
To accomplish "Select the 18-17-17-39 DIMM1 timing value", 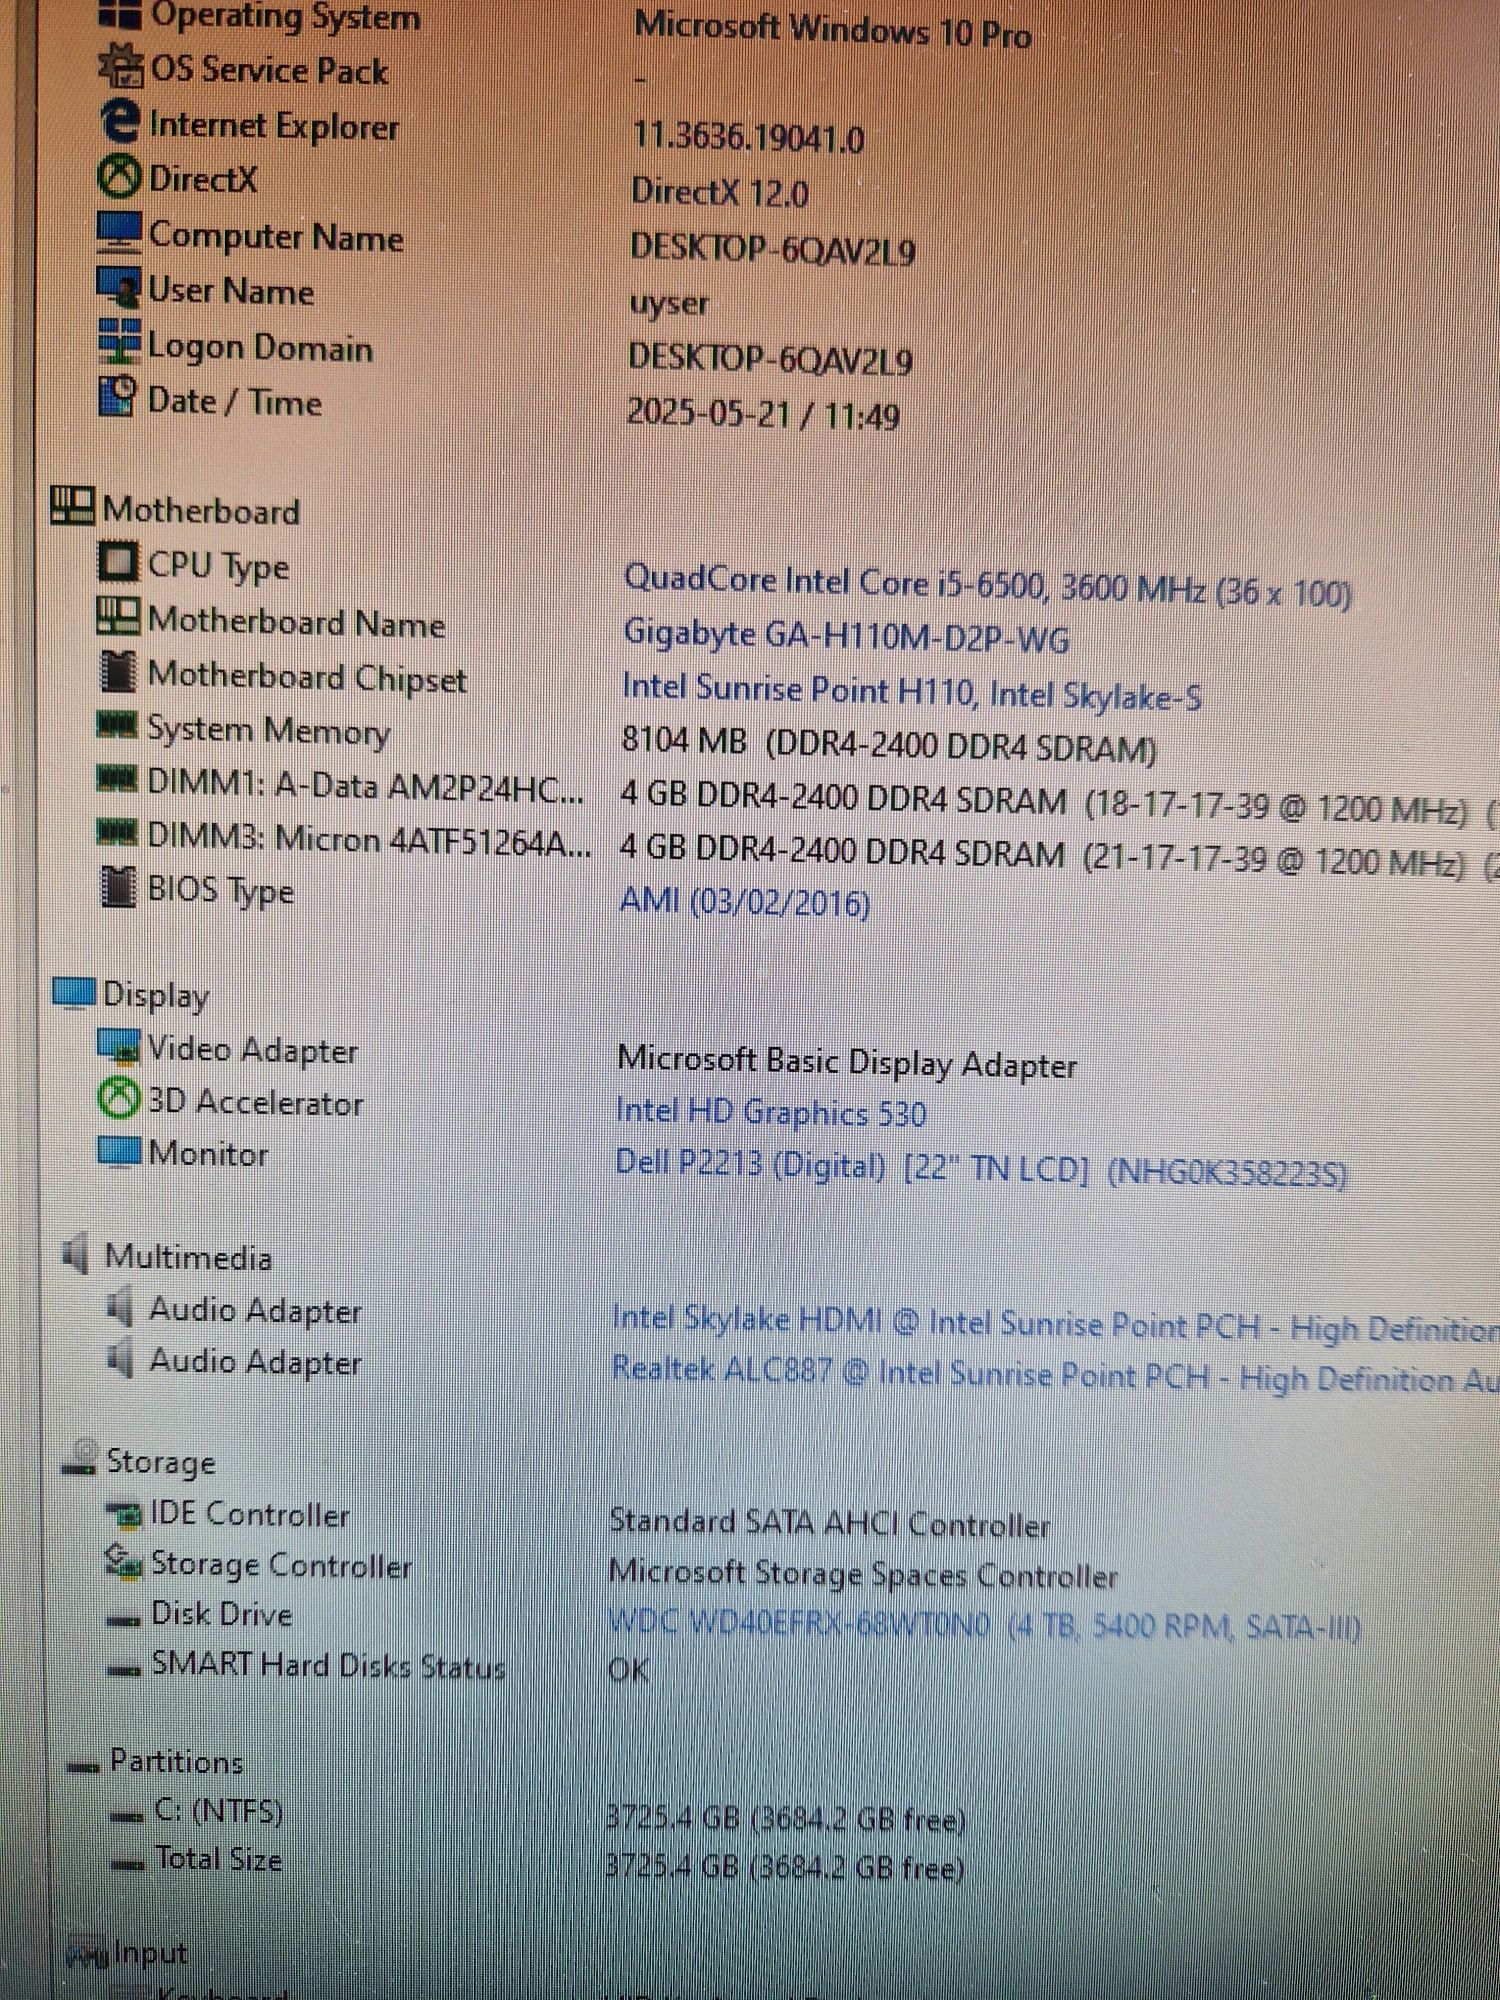I will tap(1276, 808).
